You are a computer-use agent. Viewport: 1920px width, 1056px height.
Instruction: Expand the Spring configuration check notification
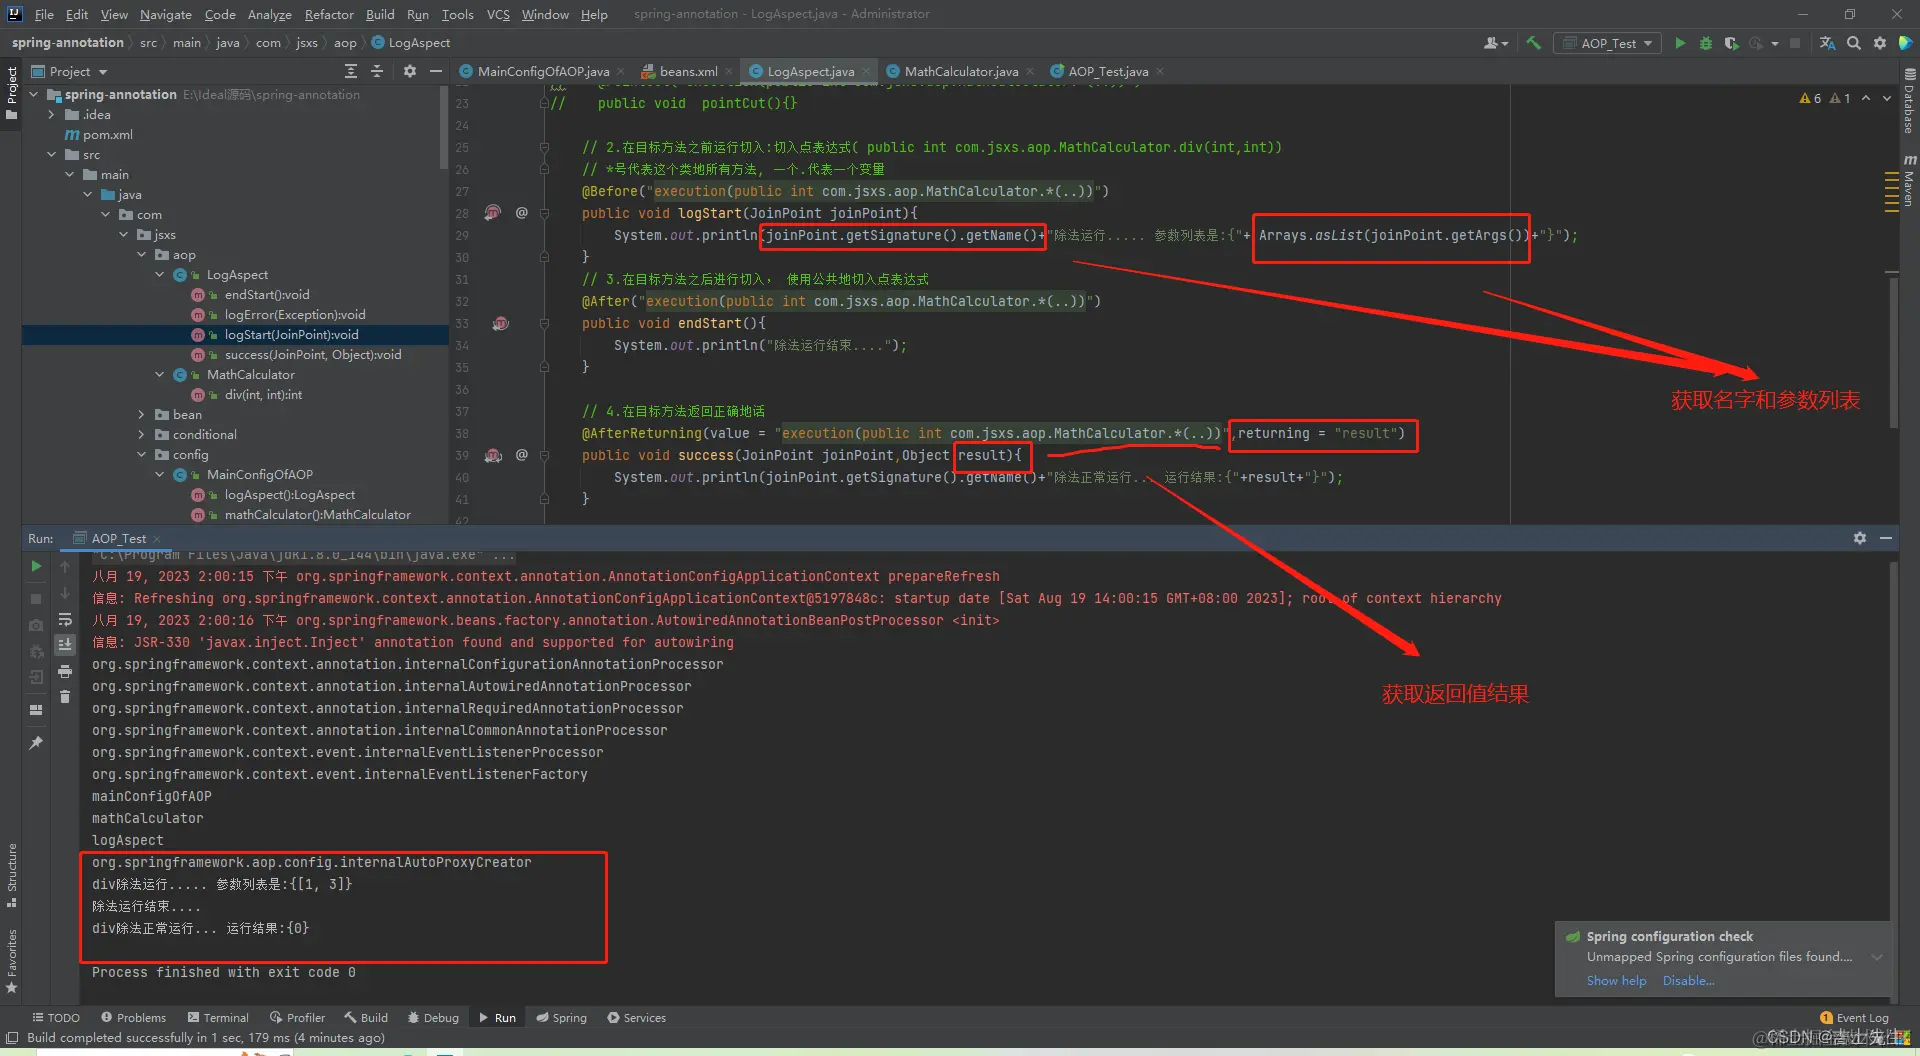click(1877, 957)
